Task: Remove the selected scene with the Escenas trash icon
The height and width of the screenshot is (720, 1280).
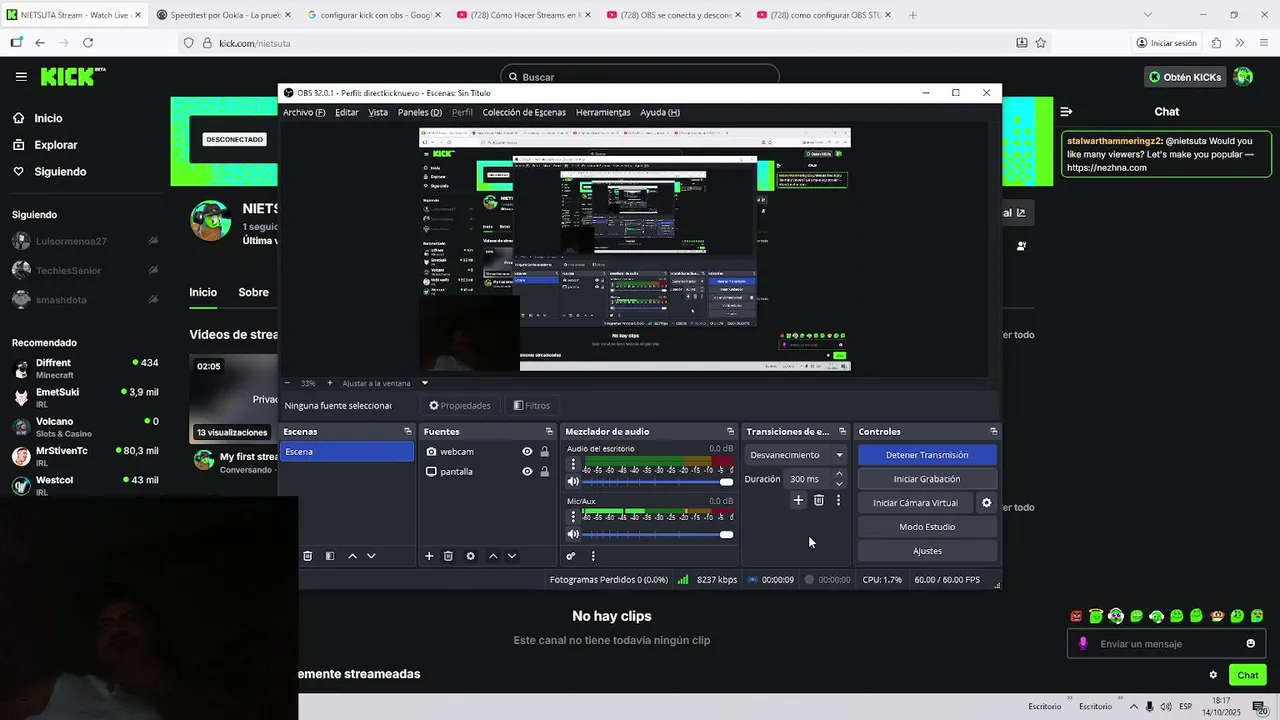Action: 307,556
